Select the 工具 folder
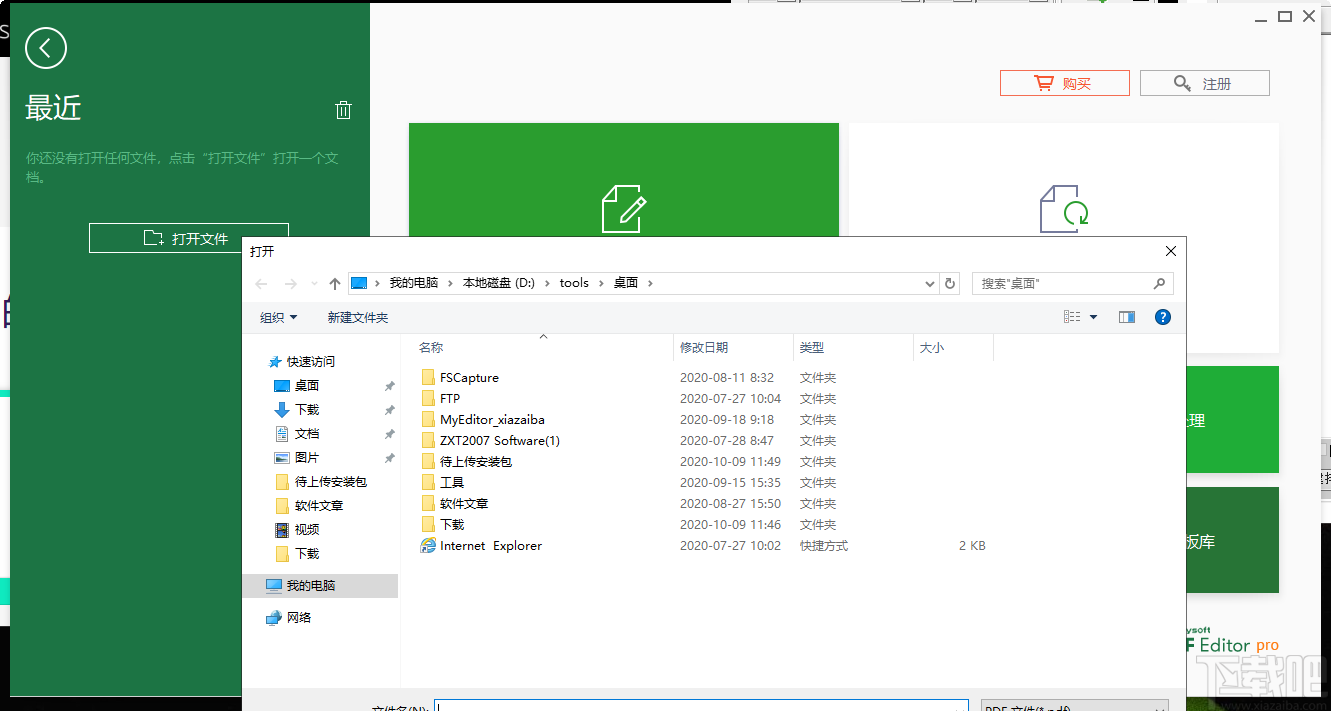The height and width of the screenshot is (711, 1331). [x=452, y=483]
